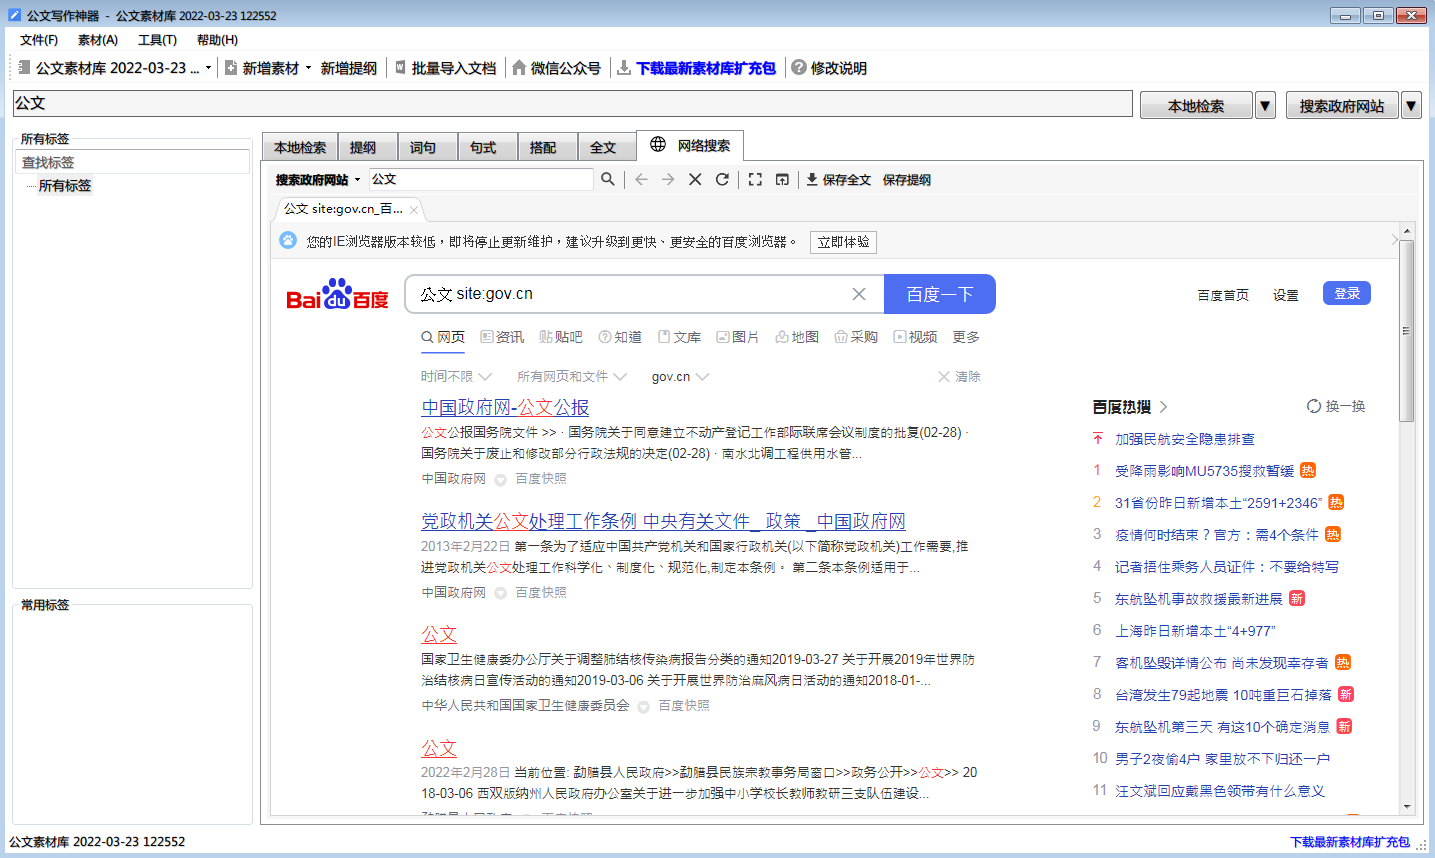The width and height of the screenshot is (1435, 858).
Task: Click the search magnifier icon in browser toolbar
Action: [x=607, y=179]
